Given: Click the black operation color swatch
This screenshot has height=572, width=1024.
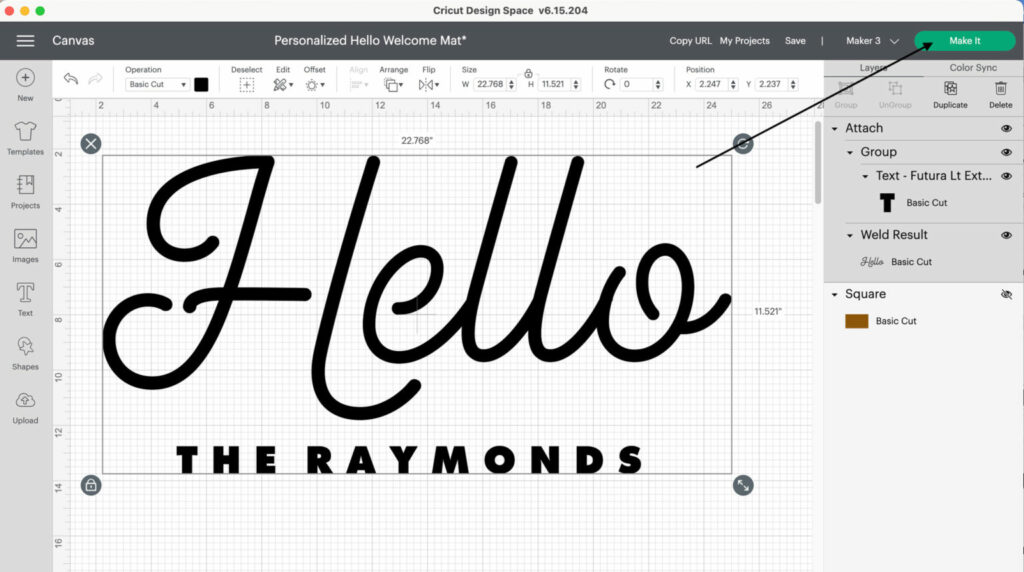Looking at the screenshot, I should (201, 85).
